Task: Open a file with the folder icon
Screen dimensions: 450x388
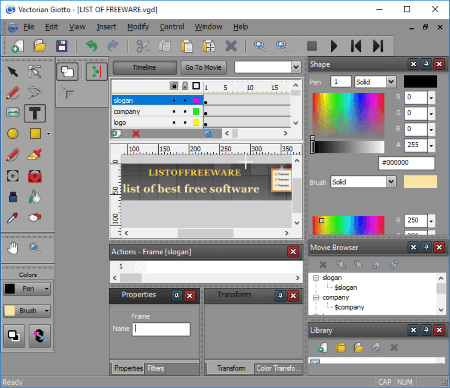Action: click(x=39, y=46)
